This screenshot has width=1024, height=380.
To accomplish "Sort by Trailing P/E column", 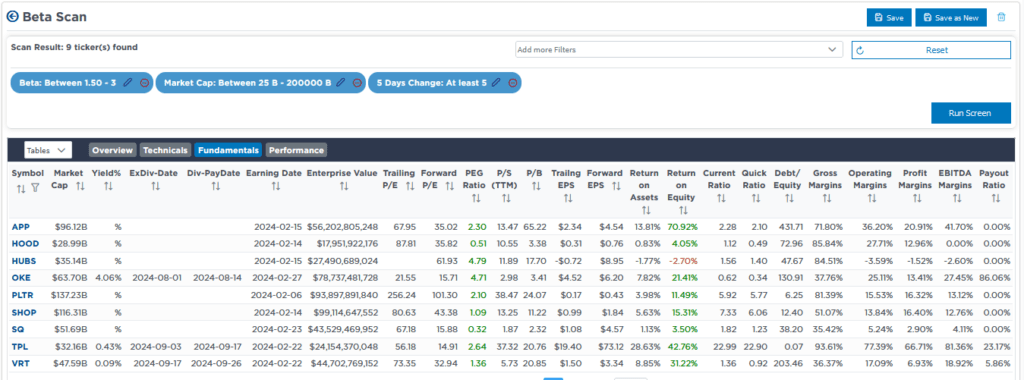I will [410, 186].
